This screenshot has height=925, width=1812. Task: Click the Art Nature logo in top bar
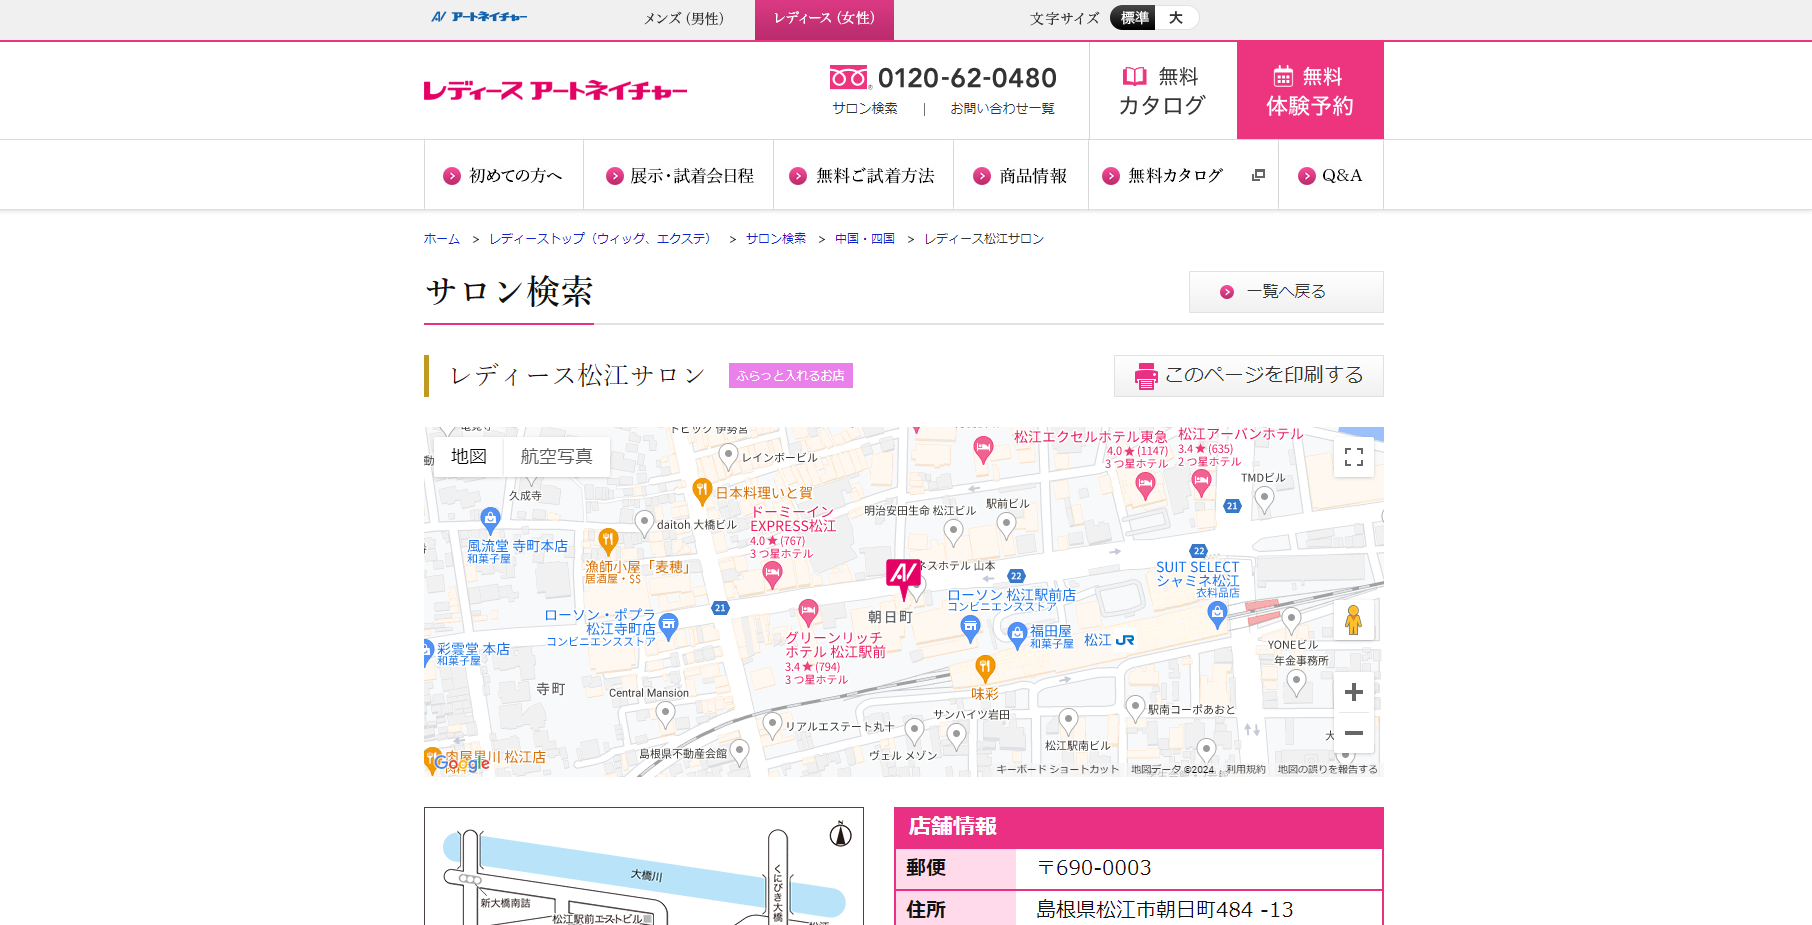(479, 17)
